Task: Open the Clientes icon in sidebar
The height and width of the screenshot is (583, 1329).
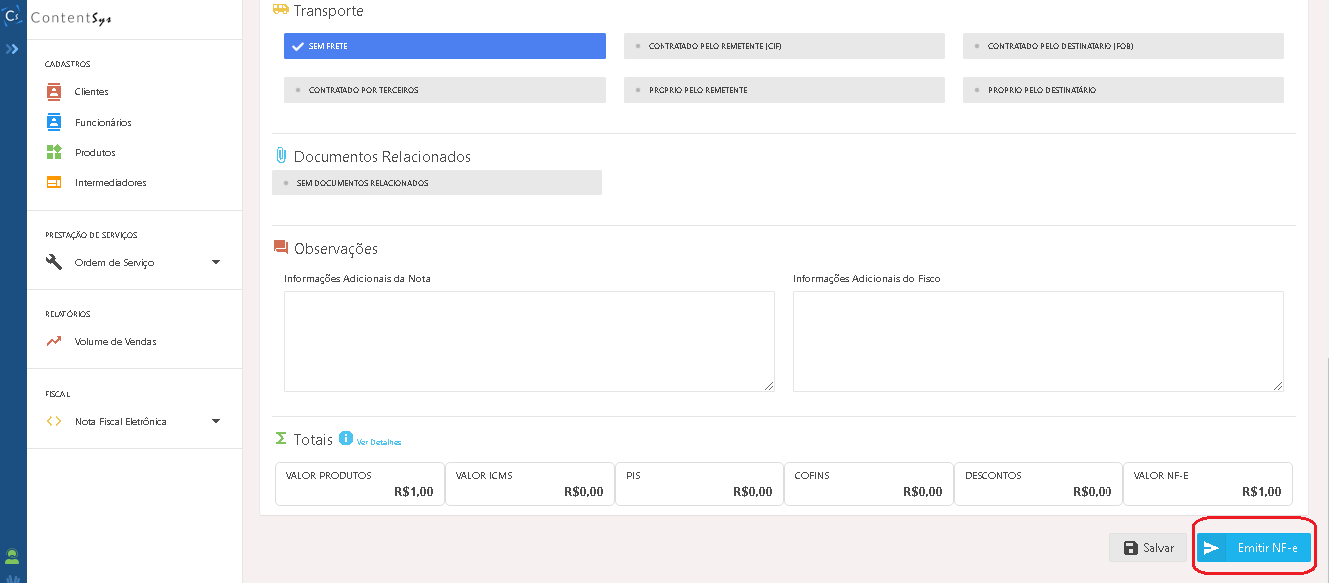Action: [x=54, y=92]
